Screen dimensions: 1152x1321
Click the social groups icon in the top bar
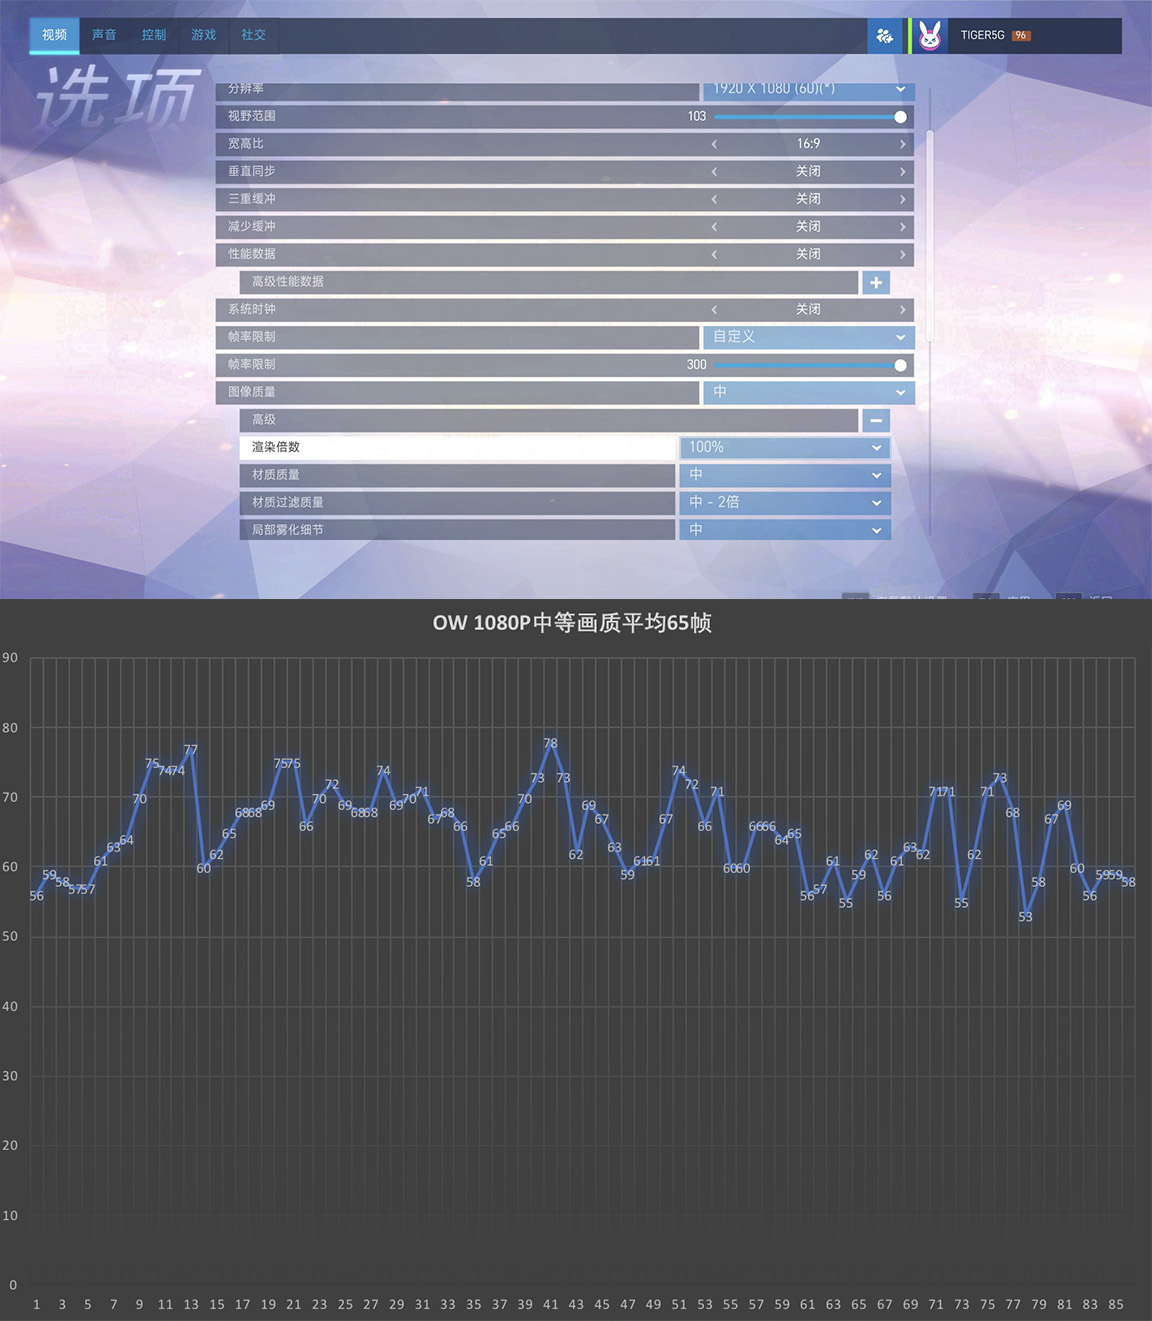[884, 35]
